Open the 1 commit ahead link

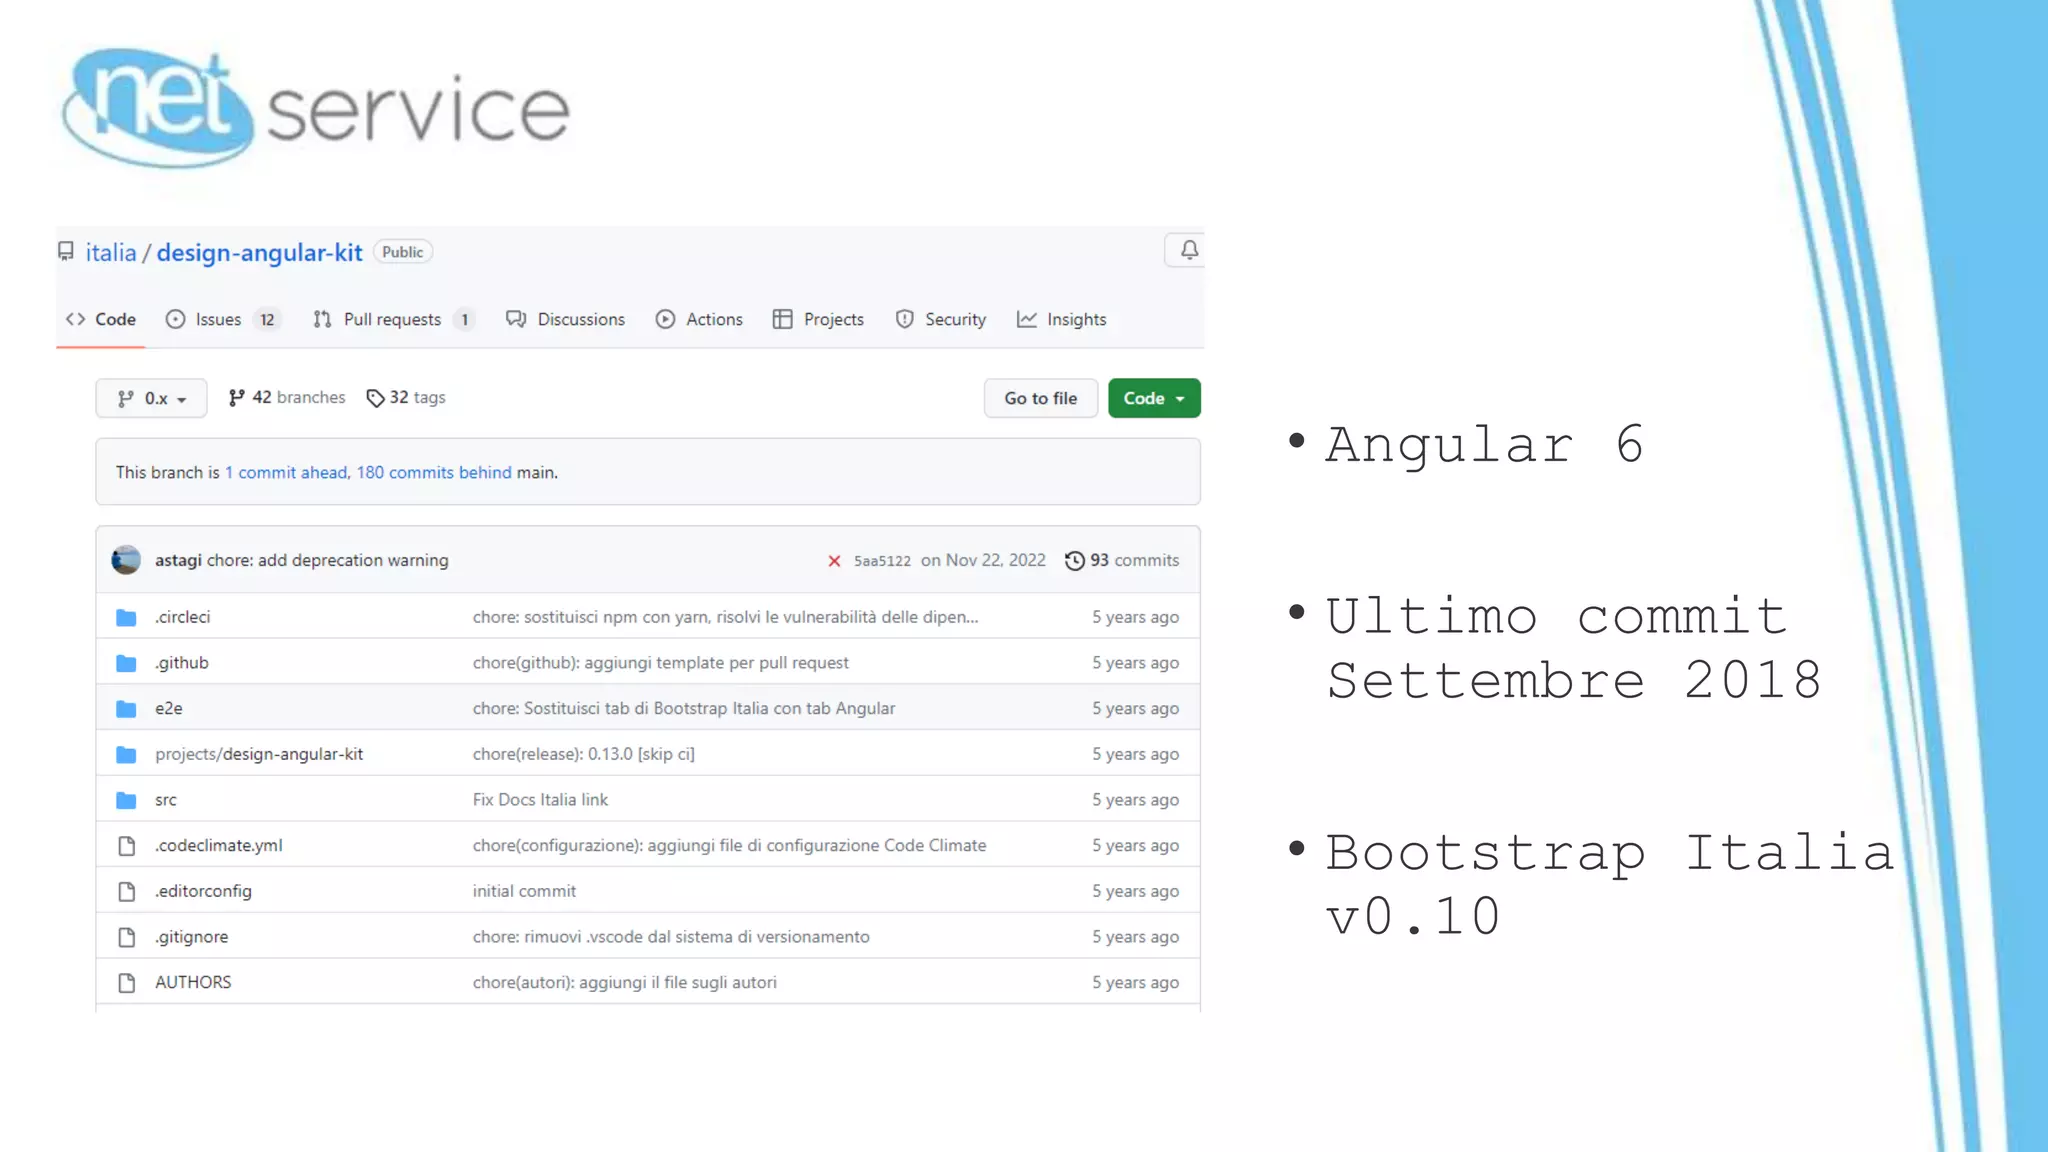pos(286,472)
